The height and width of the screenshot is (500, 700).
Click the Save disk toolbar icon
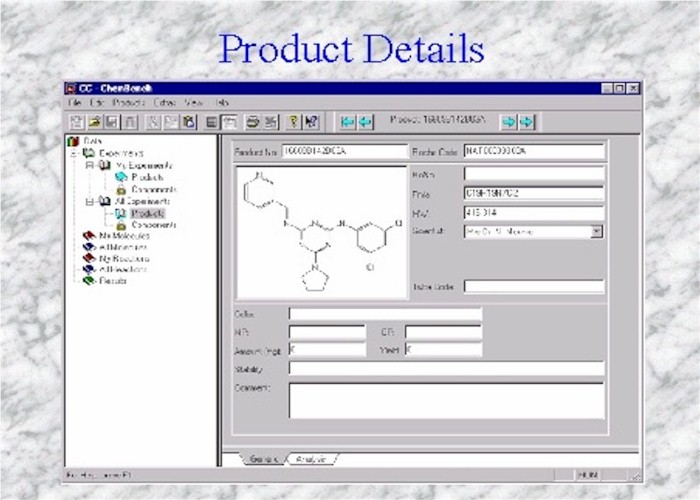point(108,122)
